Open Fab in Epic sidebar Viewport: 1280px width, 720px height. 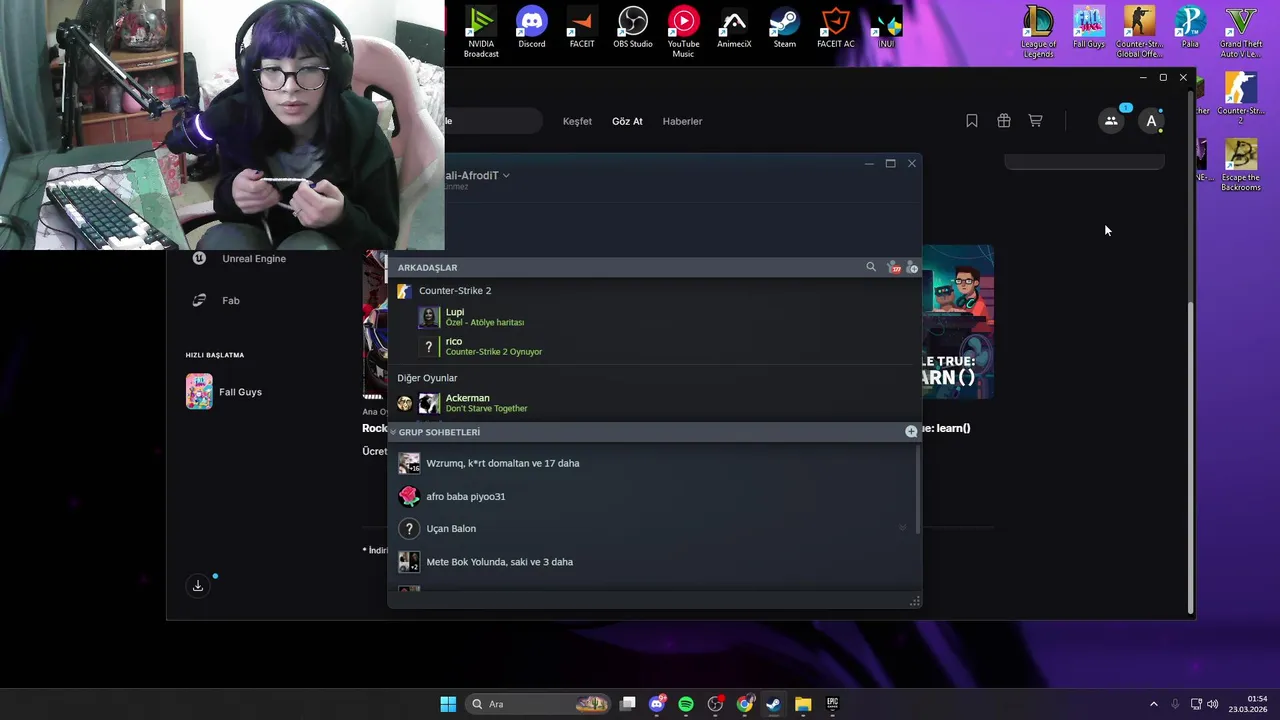(x=217, y=300)
